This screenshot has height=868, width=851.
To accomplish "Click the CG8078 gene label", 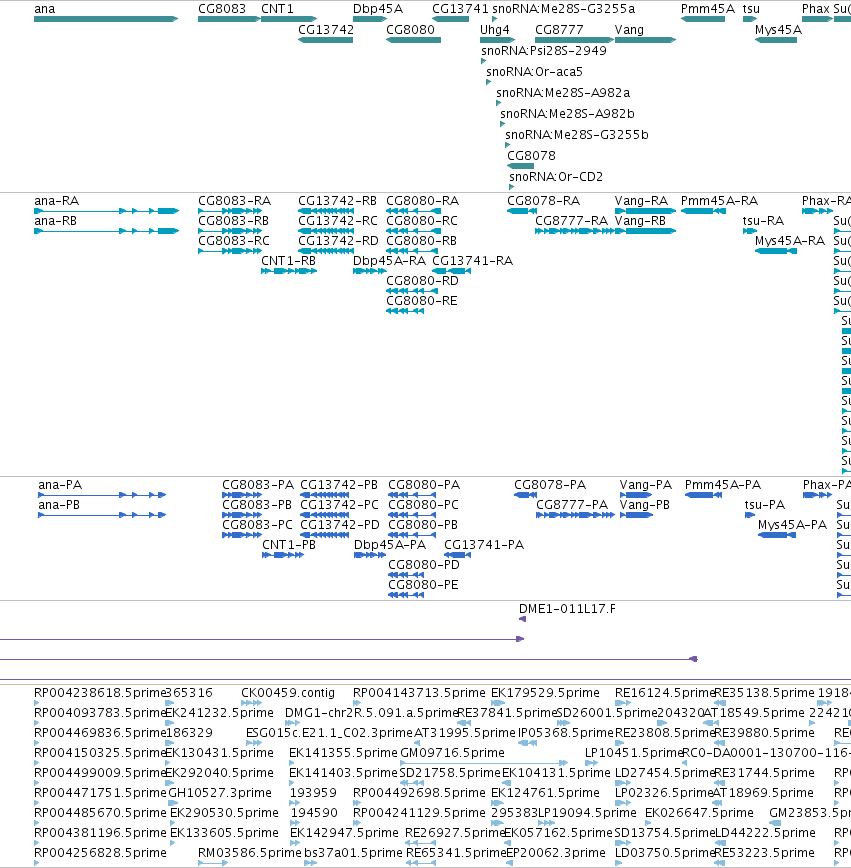I will pyautogui.click(x=531, y=156).
